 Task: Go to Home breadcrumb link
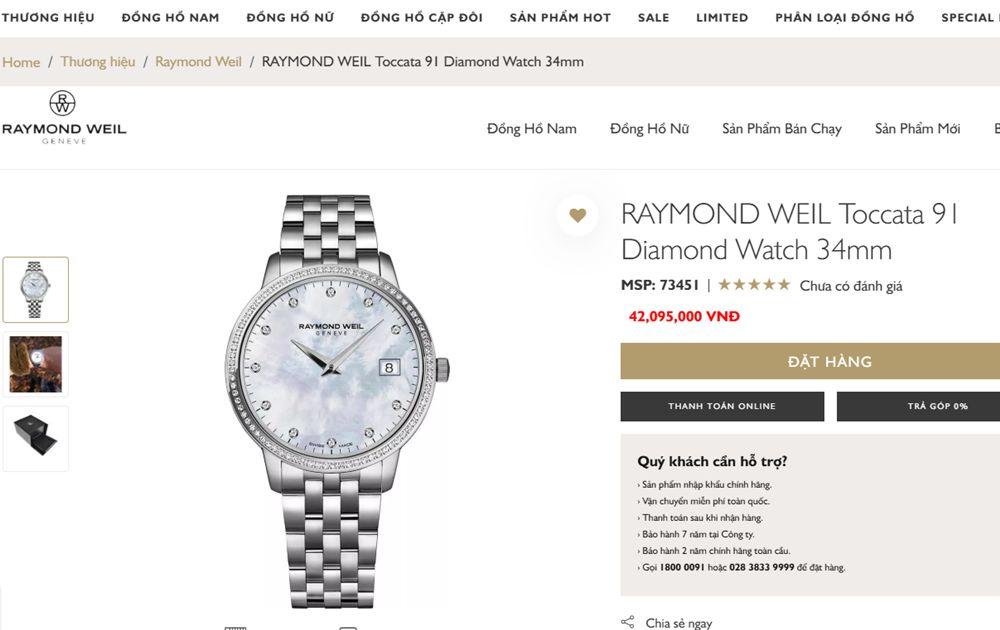tap(21, 62)
